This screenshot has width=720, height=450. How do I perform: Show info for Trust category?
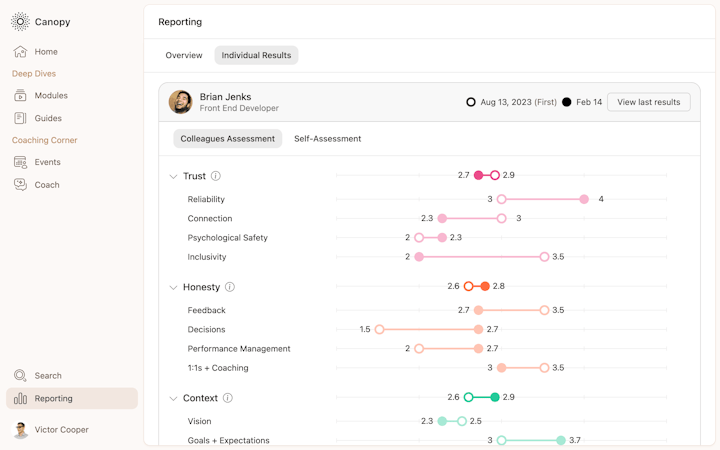pos(216,176)
